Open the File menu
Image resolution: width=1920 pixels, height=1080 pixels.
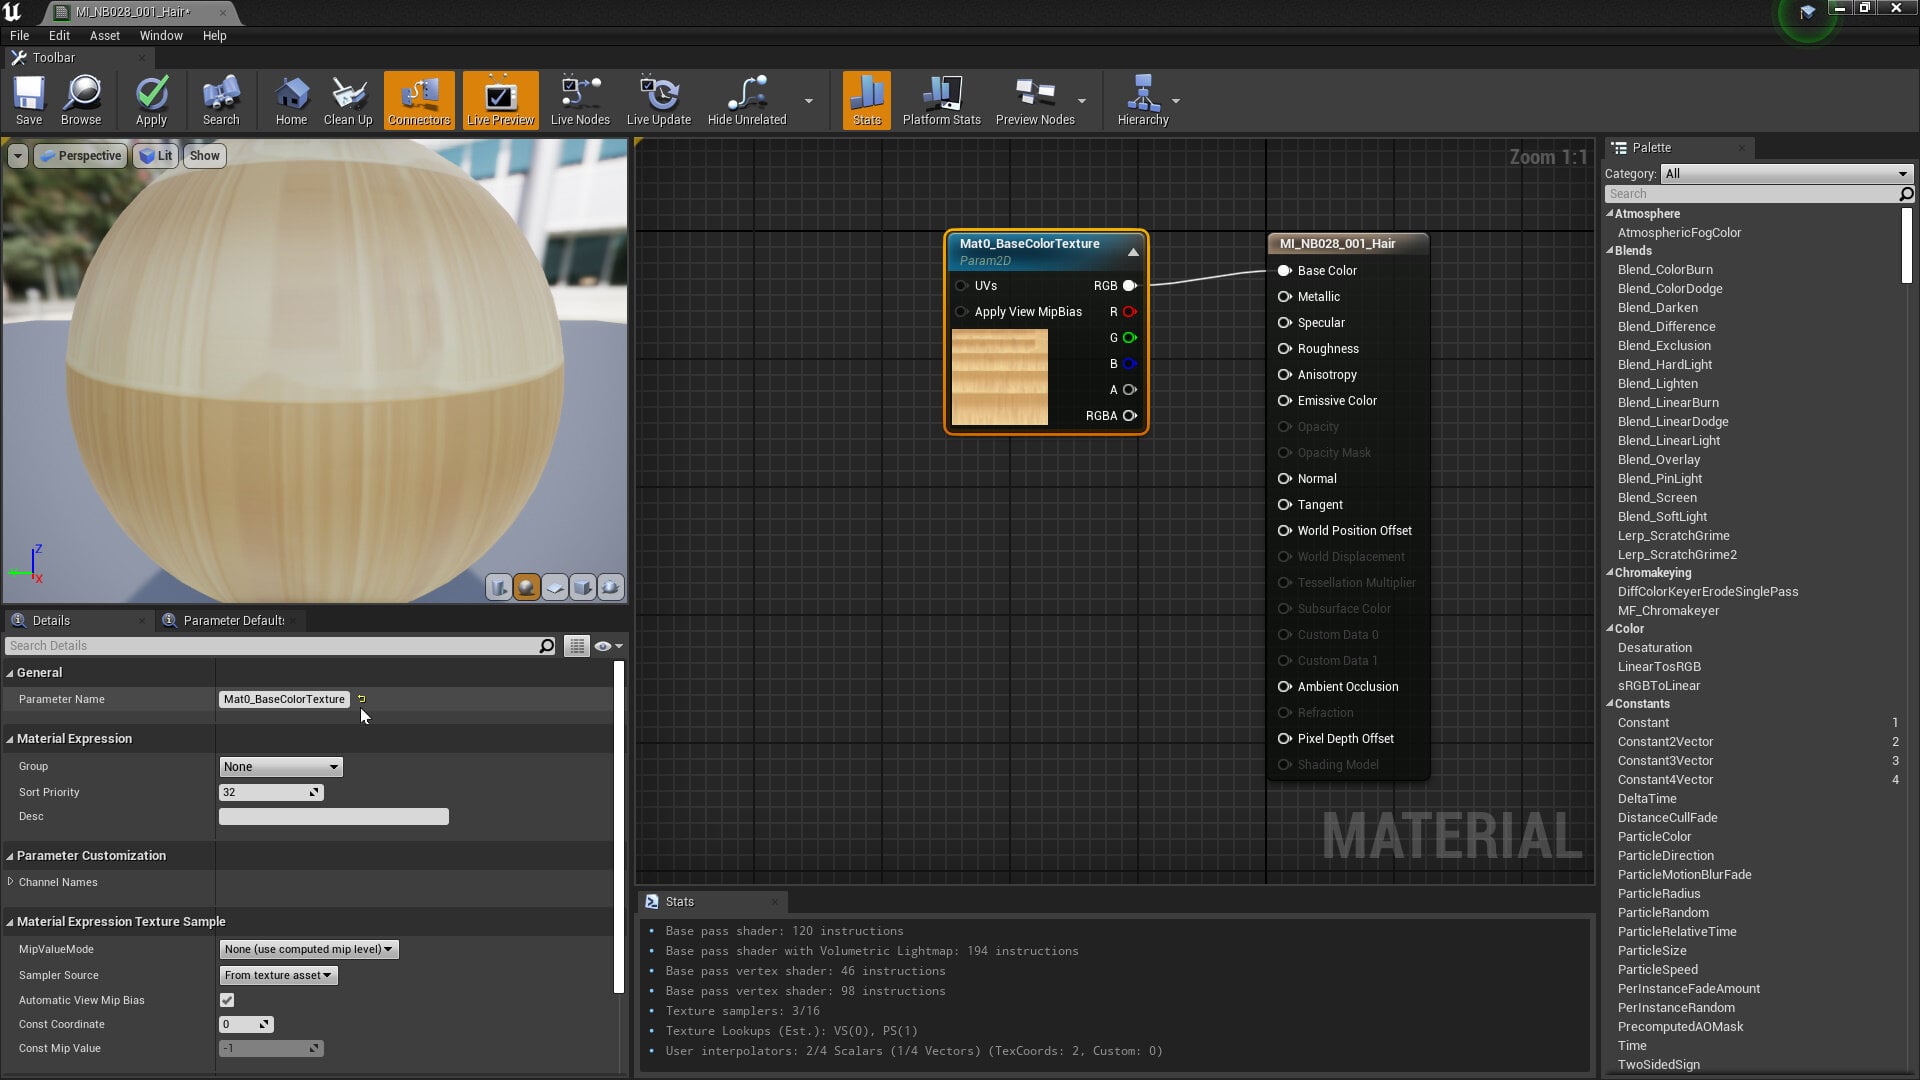pos(19,35)
